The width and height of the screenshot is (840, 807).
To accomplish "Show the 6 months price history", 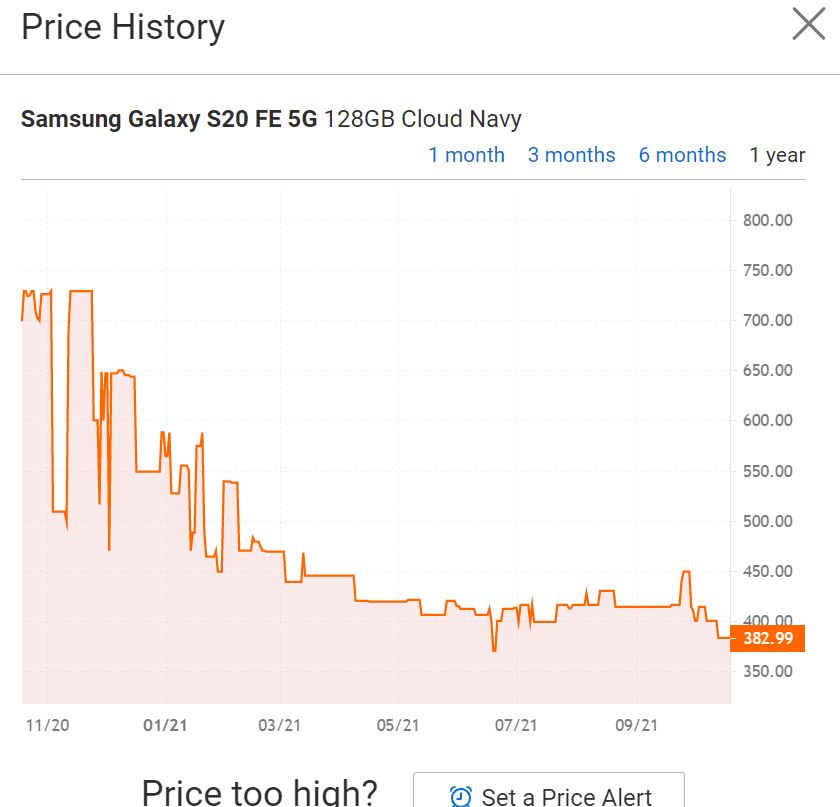I will [682, 155].
